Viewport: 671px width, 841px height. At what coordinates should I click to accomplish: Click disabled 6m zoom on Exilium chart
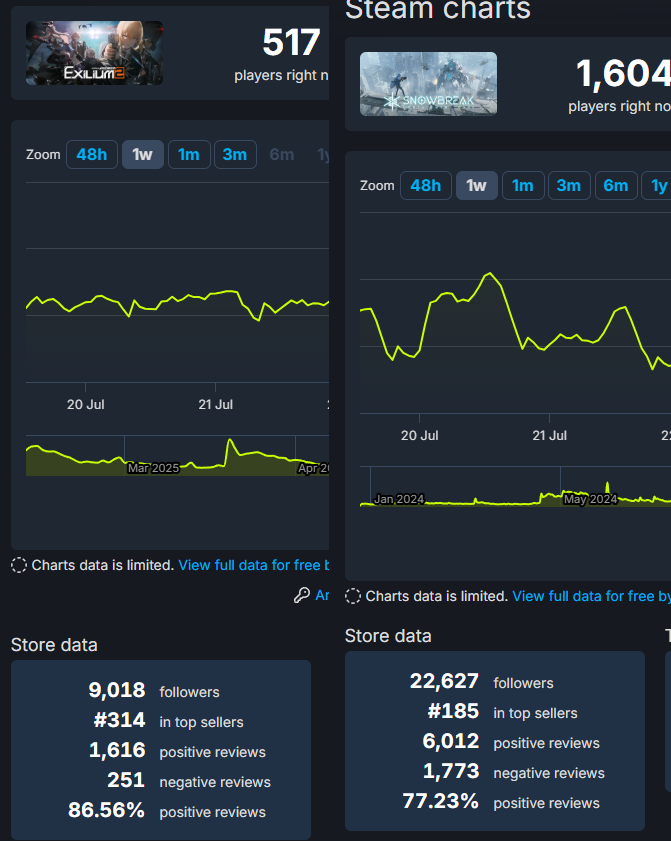[x=282, y=154]
